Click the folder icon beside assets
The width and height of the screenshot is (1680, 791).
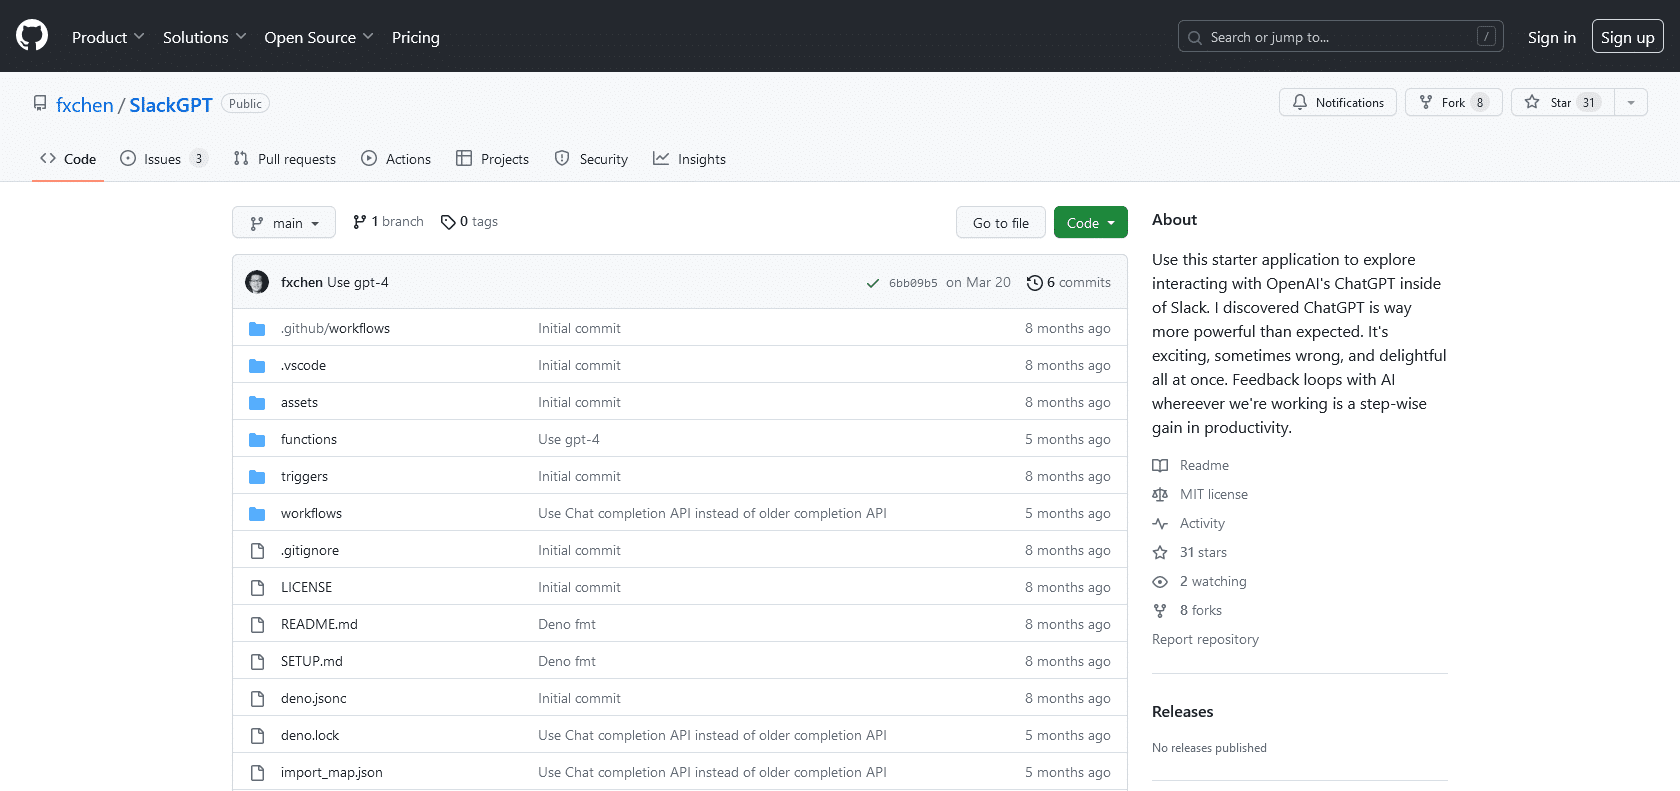tap(257, 402)
